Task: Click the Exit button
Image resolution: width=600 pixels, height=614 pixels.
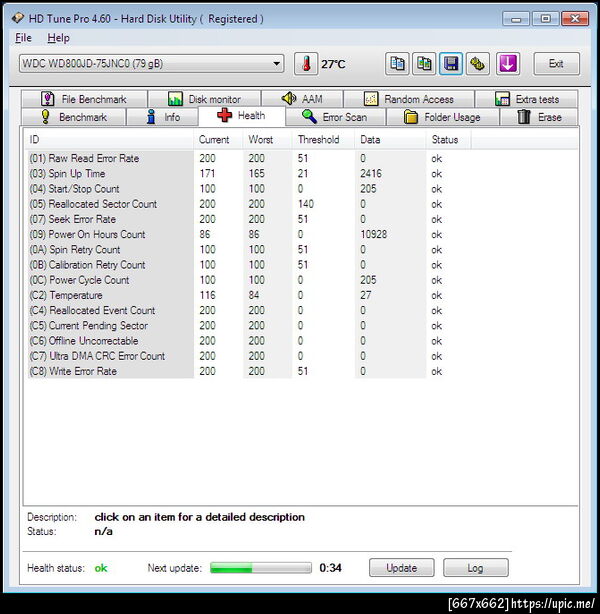Action: [x=556, y=64]
